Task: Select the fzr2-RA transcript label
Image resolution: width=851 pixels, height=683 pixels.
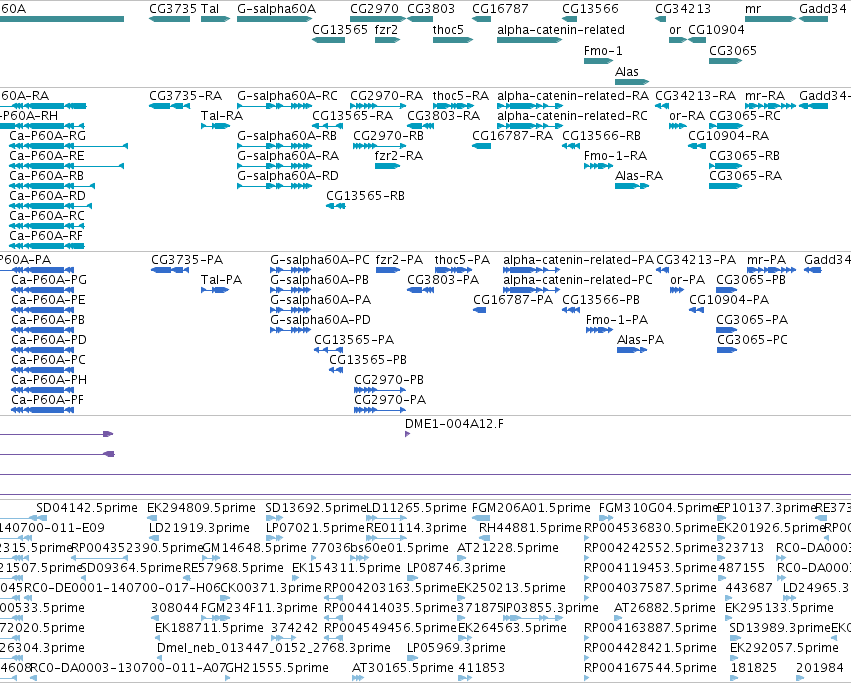Action: coord(399,156)
